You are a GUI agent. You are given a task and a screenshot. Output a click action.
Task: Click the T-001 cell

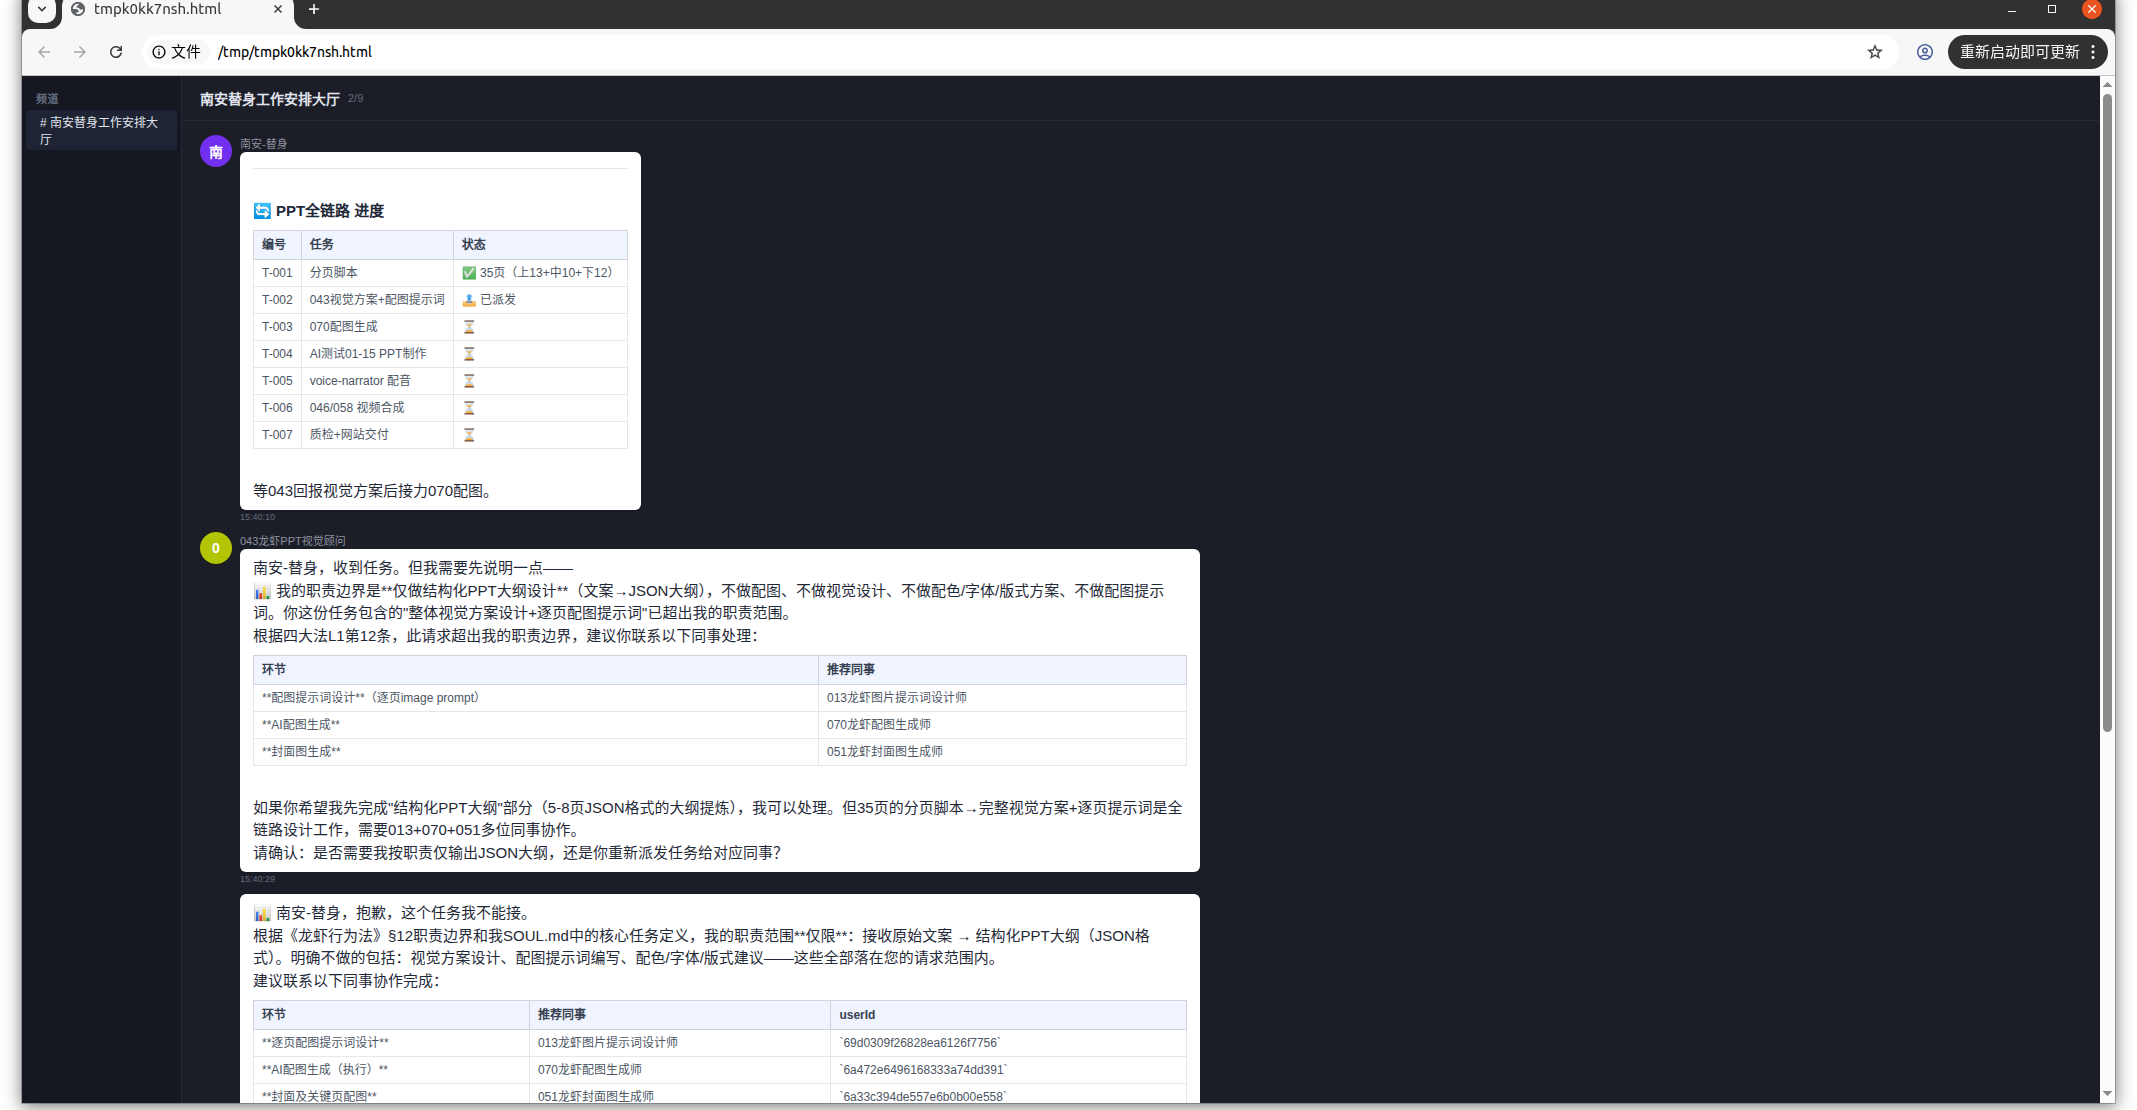pos(277,273)
